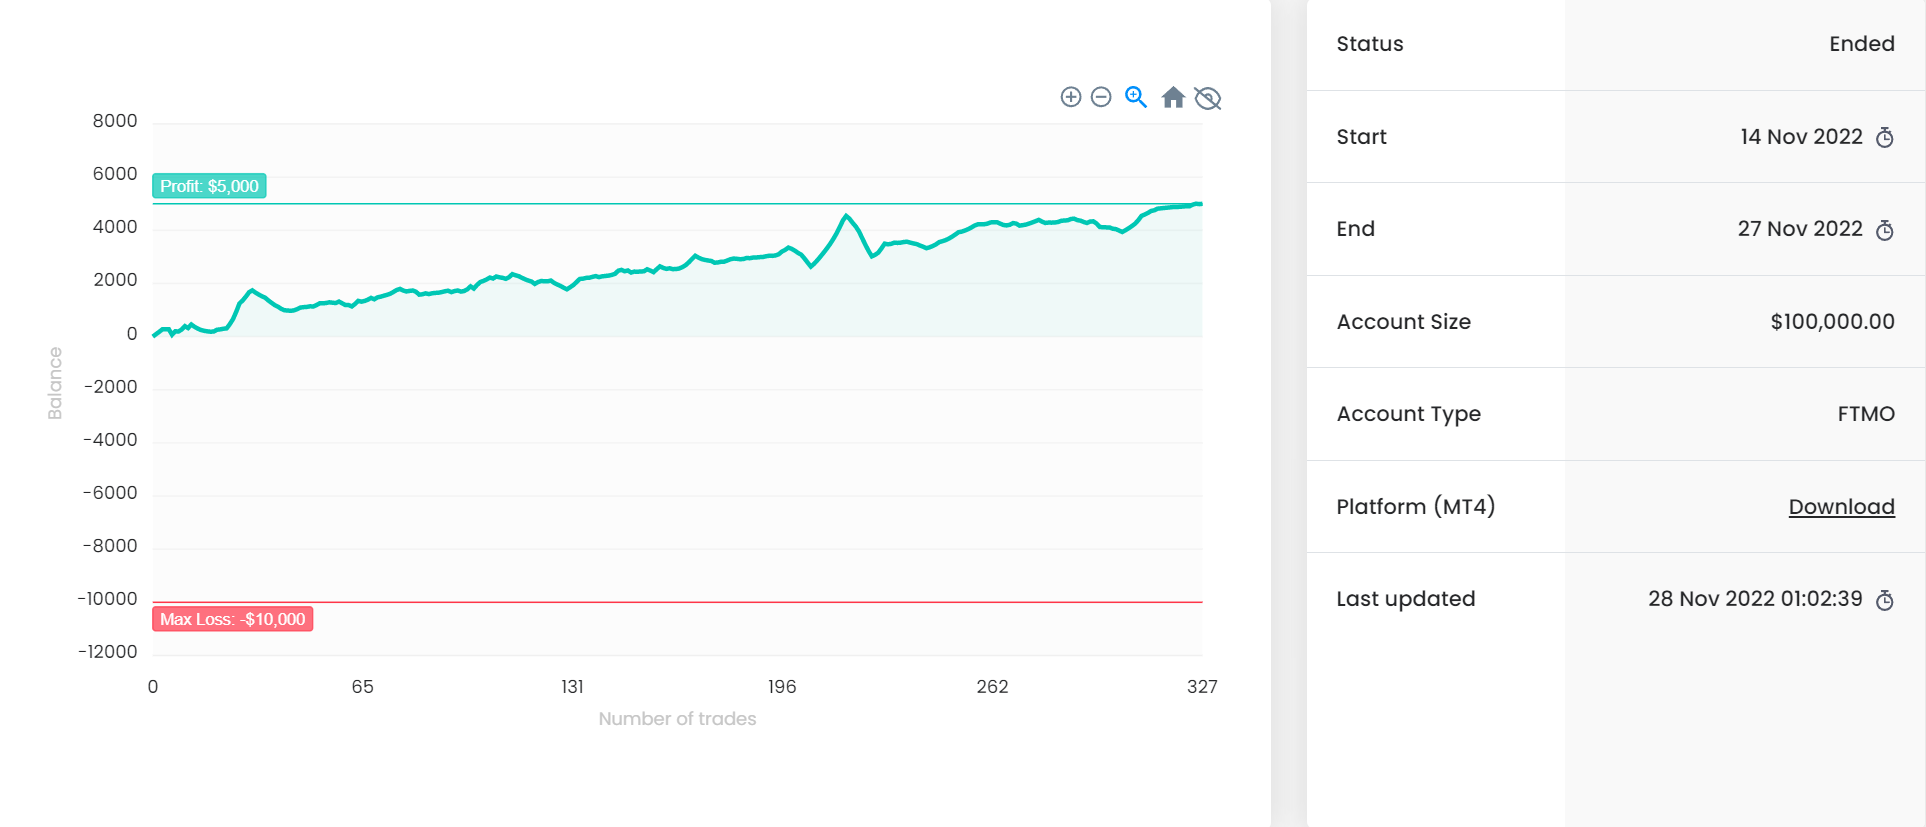Select the account type 'FTMO'
This screenshot has width=1926, height=827.
(1866, 414)
